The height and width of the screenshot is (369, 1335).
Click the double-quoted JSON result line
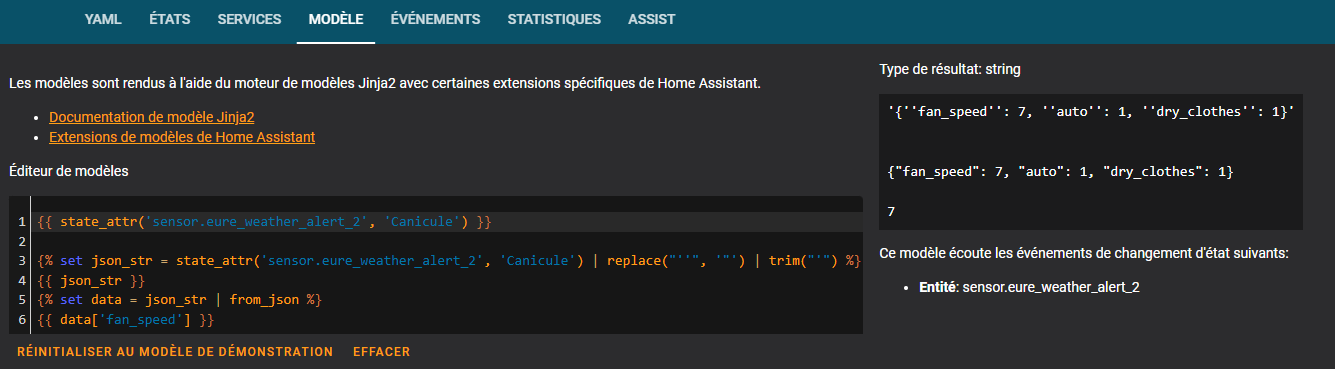[x=1061, y=172]
